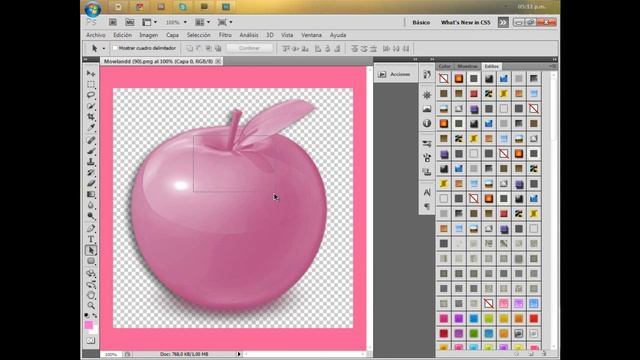Screen dimensions: 640x360
Task: Open the Paragraph panel icon
Action: pyautogui.click(x=427, y=207)
